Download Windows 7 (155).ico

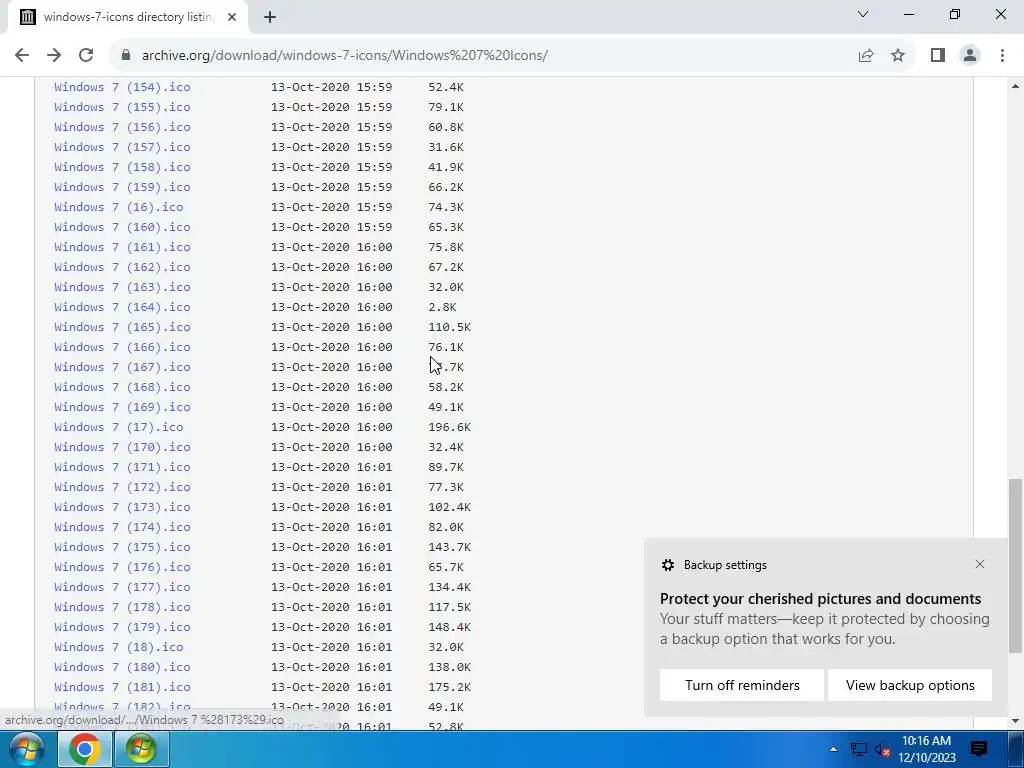coord(122,107)
